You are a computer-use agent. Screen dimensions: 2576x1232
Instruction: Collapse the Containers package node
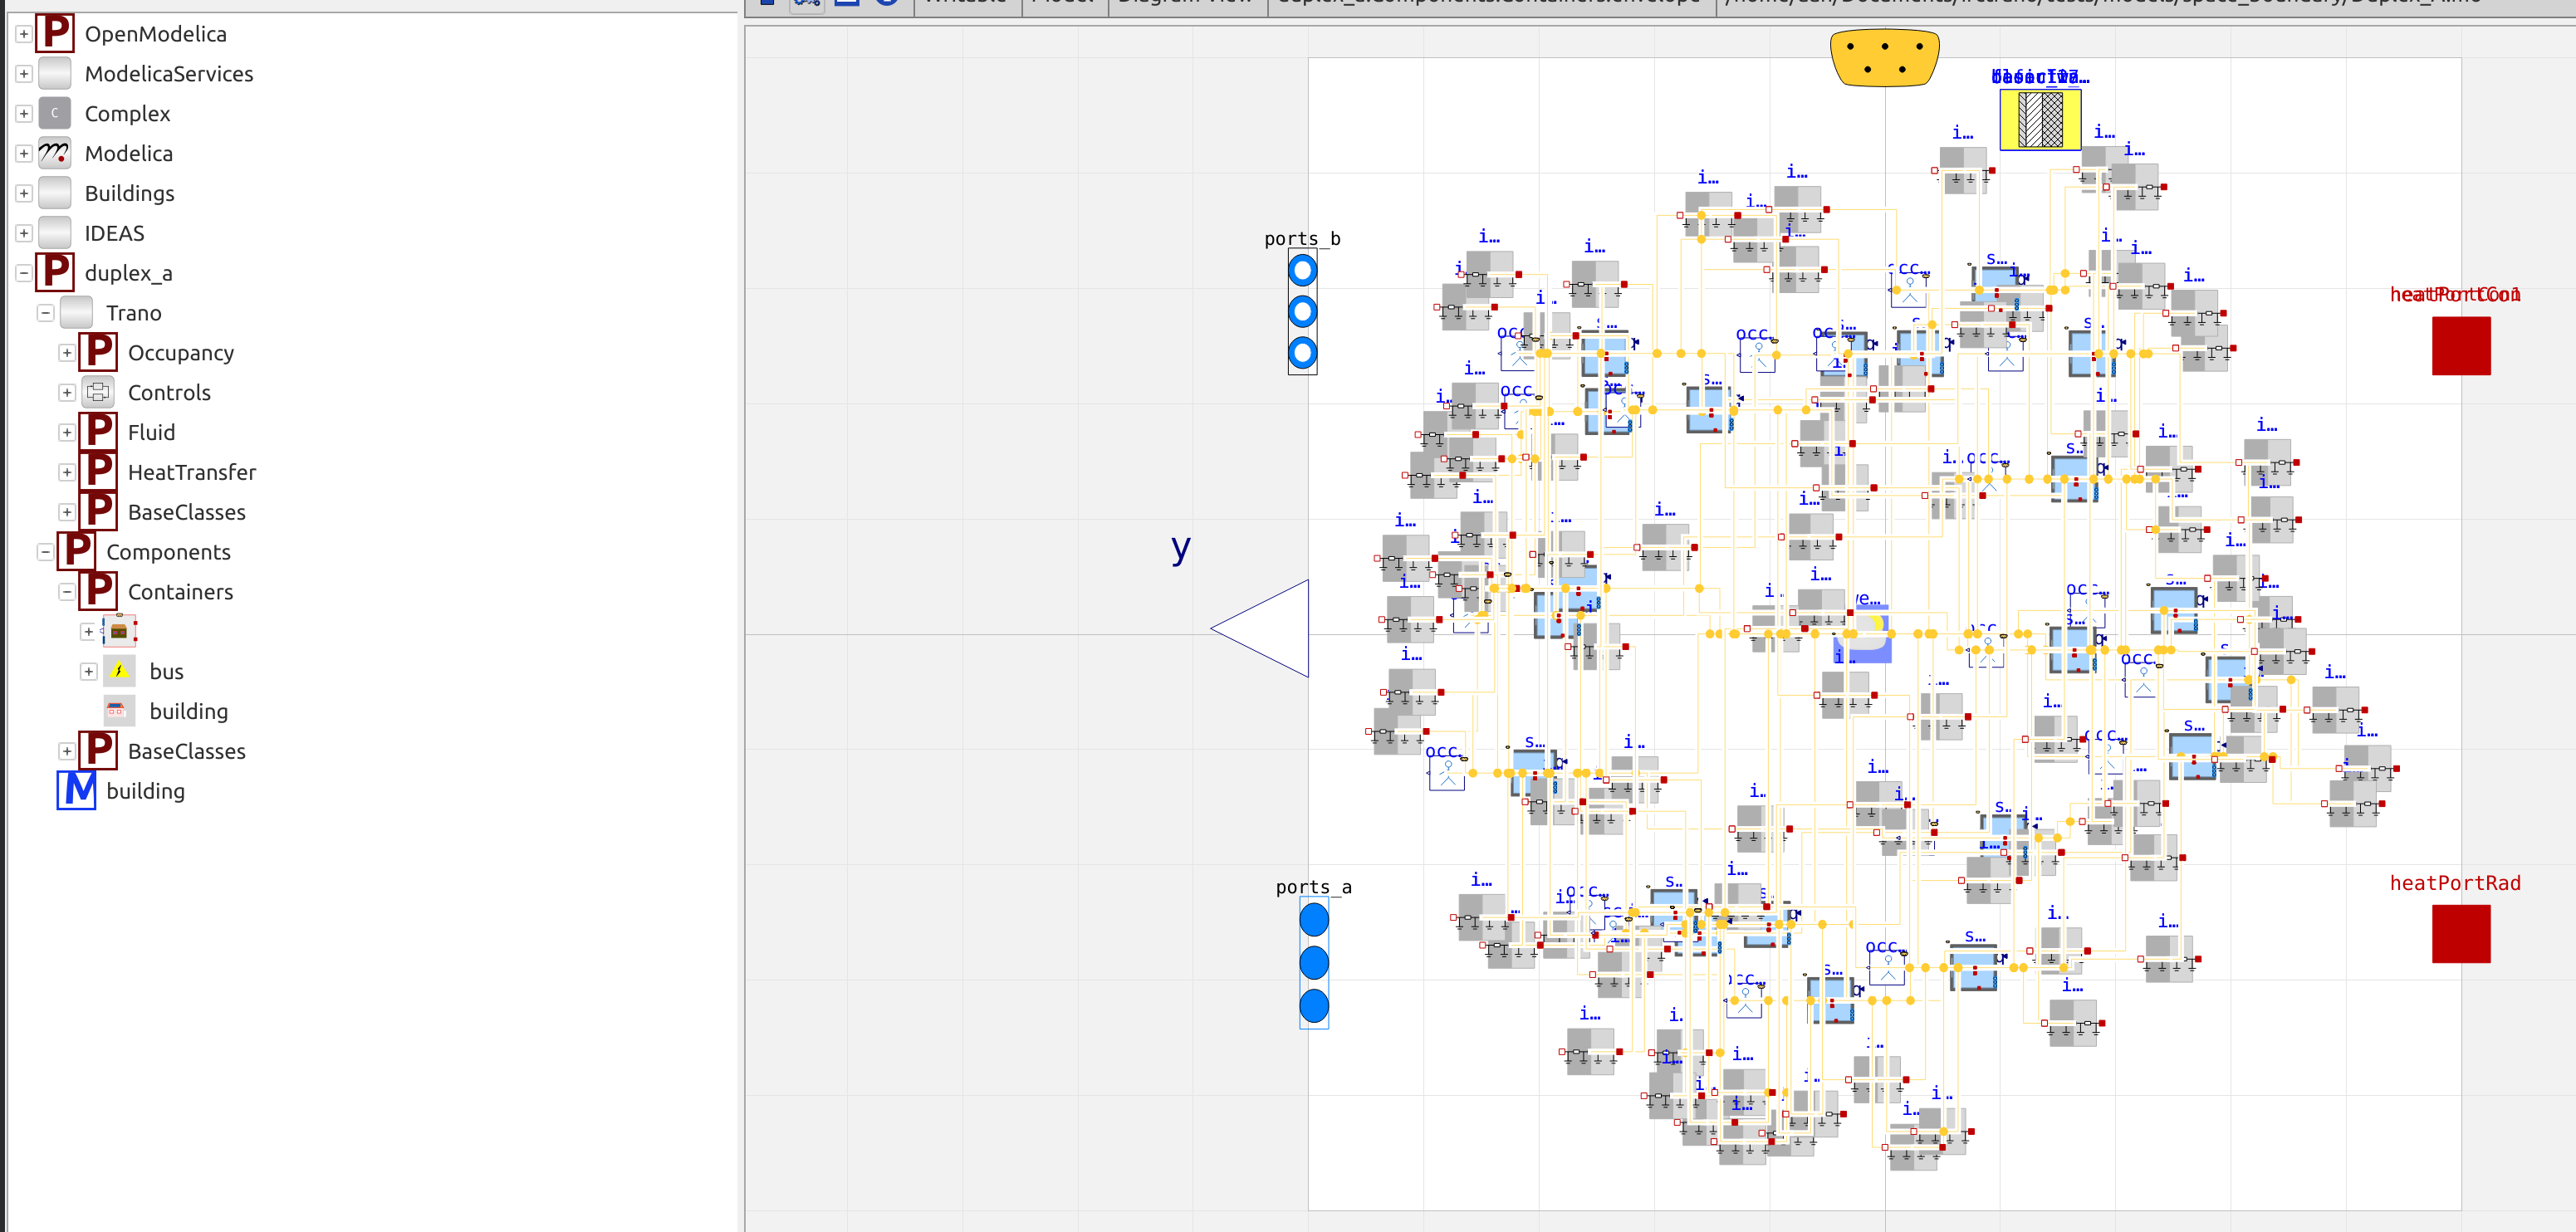(67, 592)
